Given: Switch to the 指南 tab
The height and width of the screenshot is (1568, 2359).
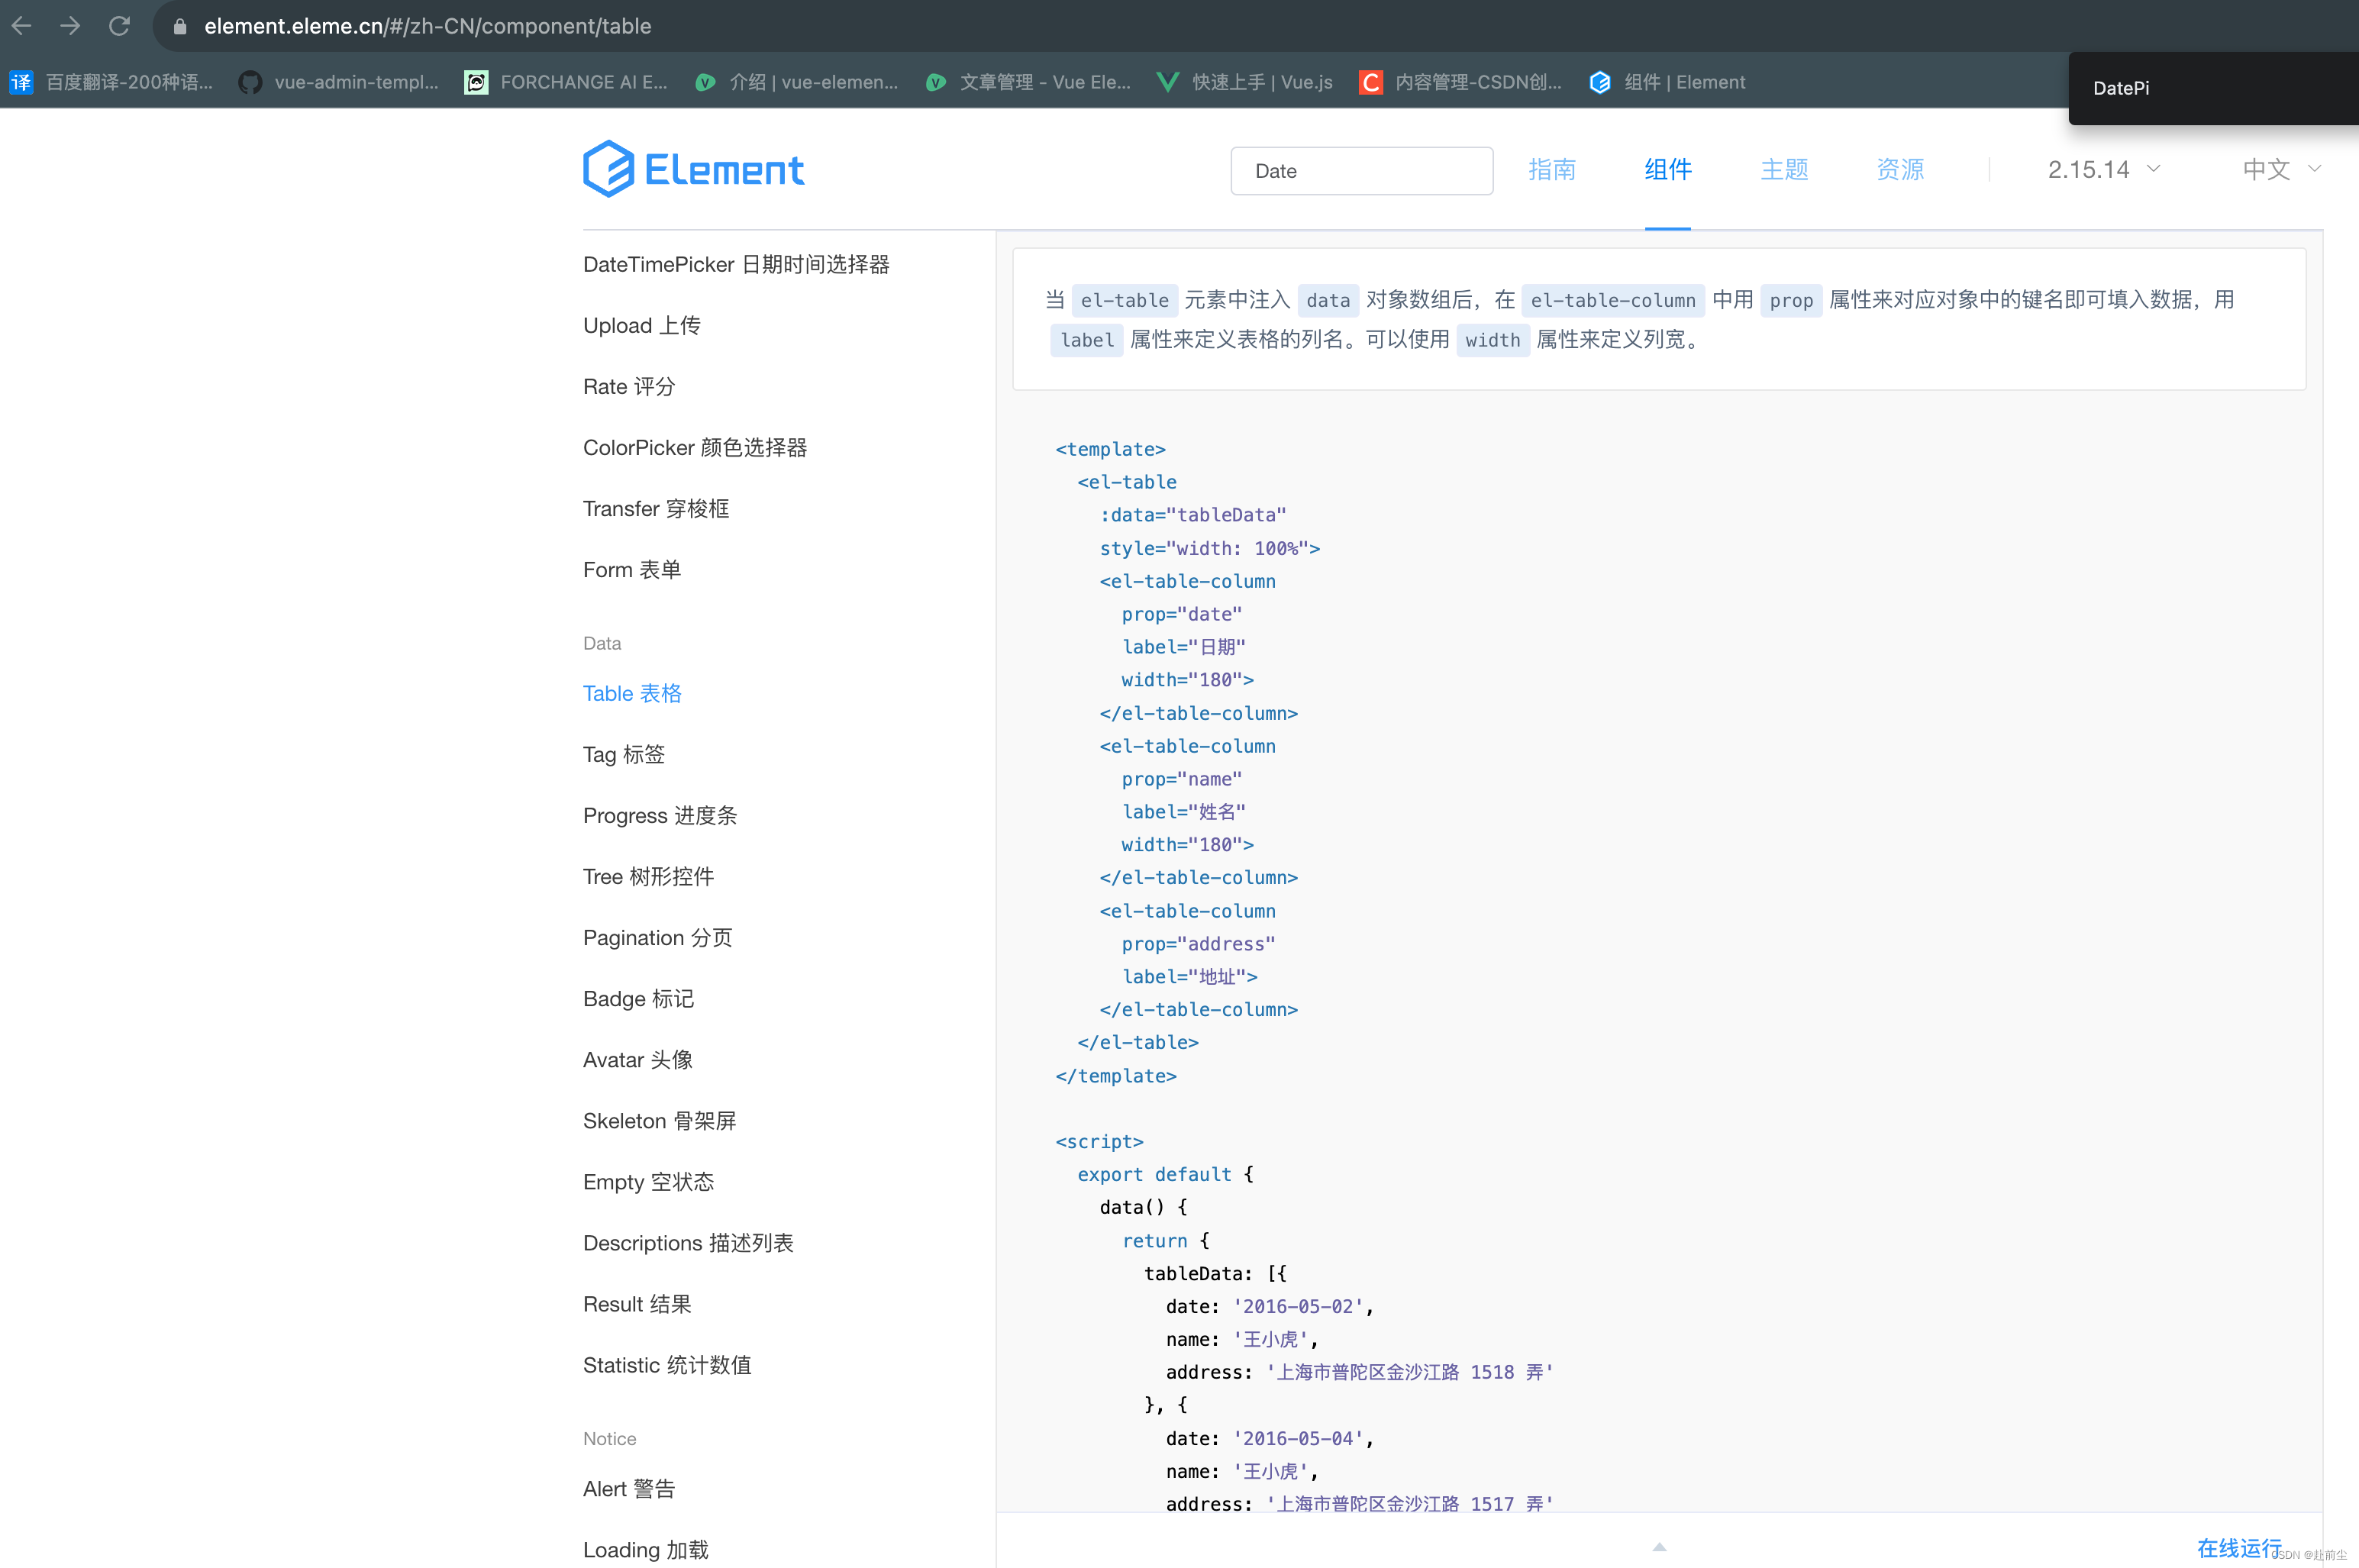Looking at the screenshot, I should tap(1552, 169).
